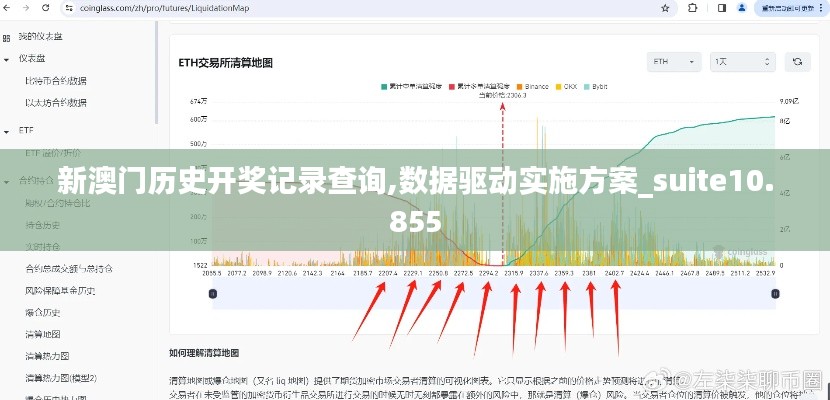
Task: Click the x-axis label 2207.4
Action: pyautogui.click(x=387, y=274)
